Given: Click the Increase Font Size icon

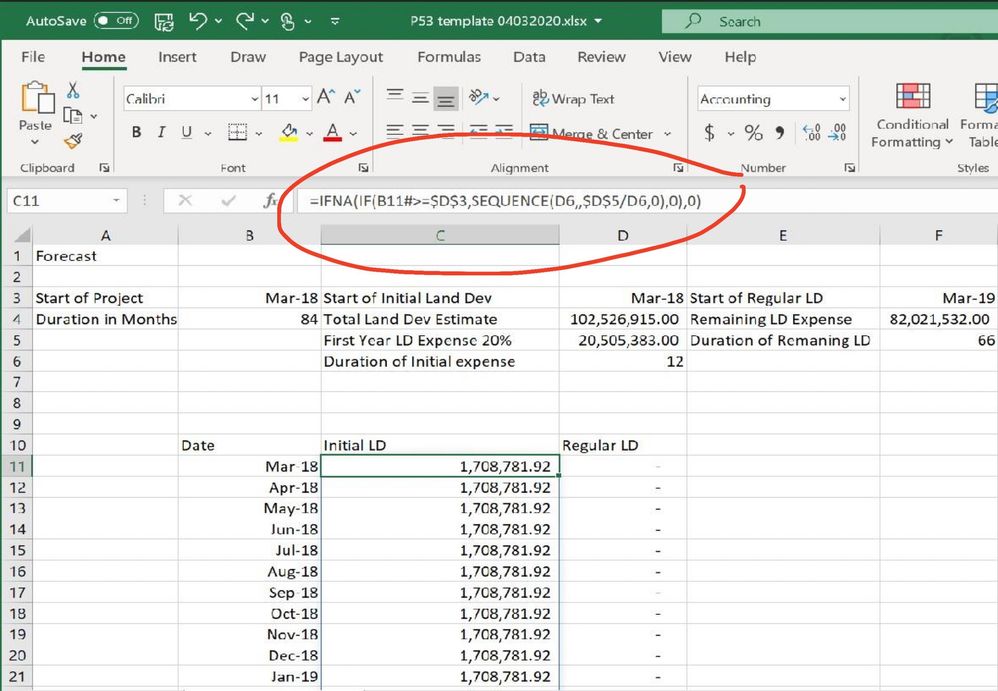Looking at the screenshot, I should point(325,98).
